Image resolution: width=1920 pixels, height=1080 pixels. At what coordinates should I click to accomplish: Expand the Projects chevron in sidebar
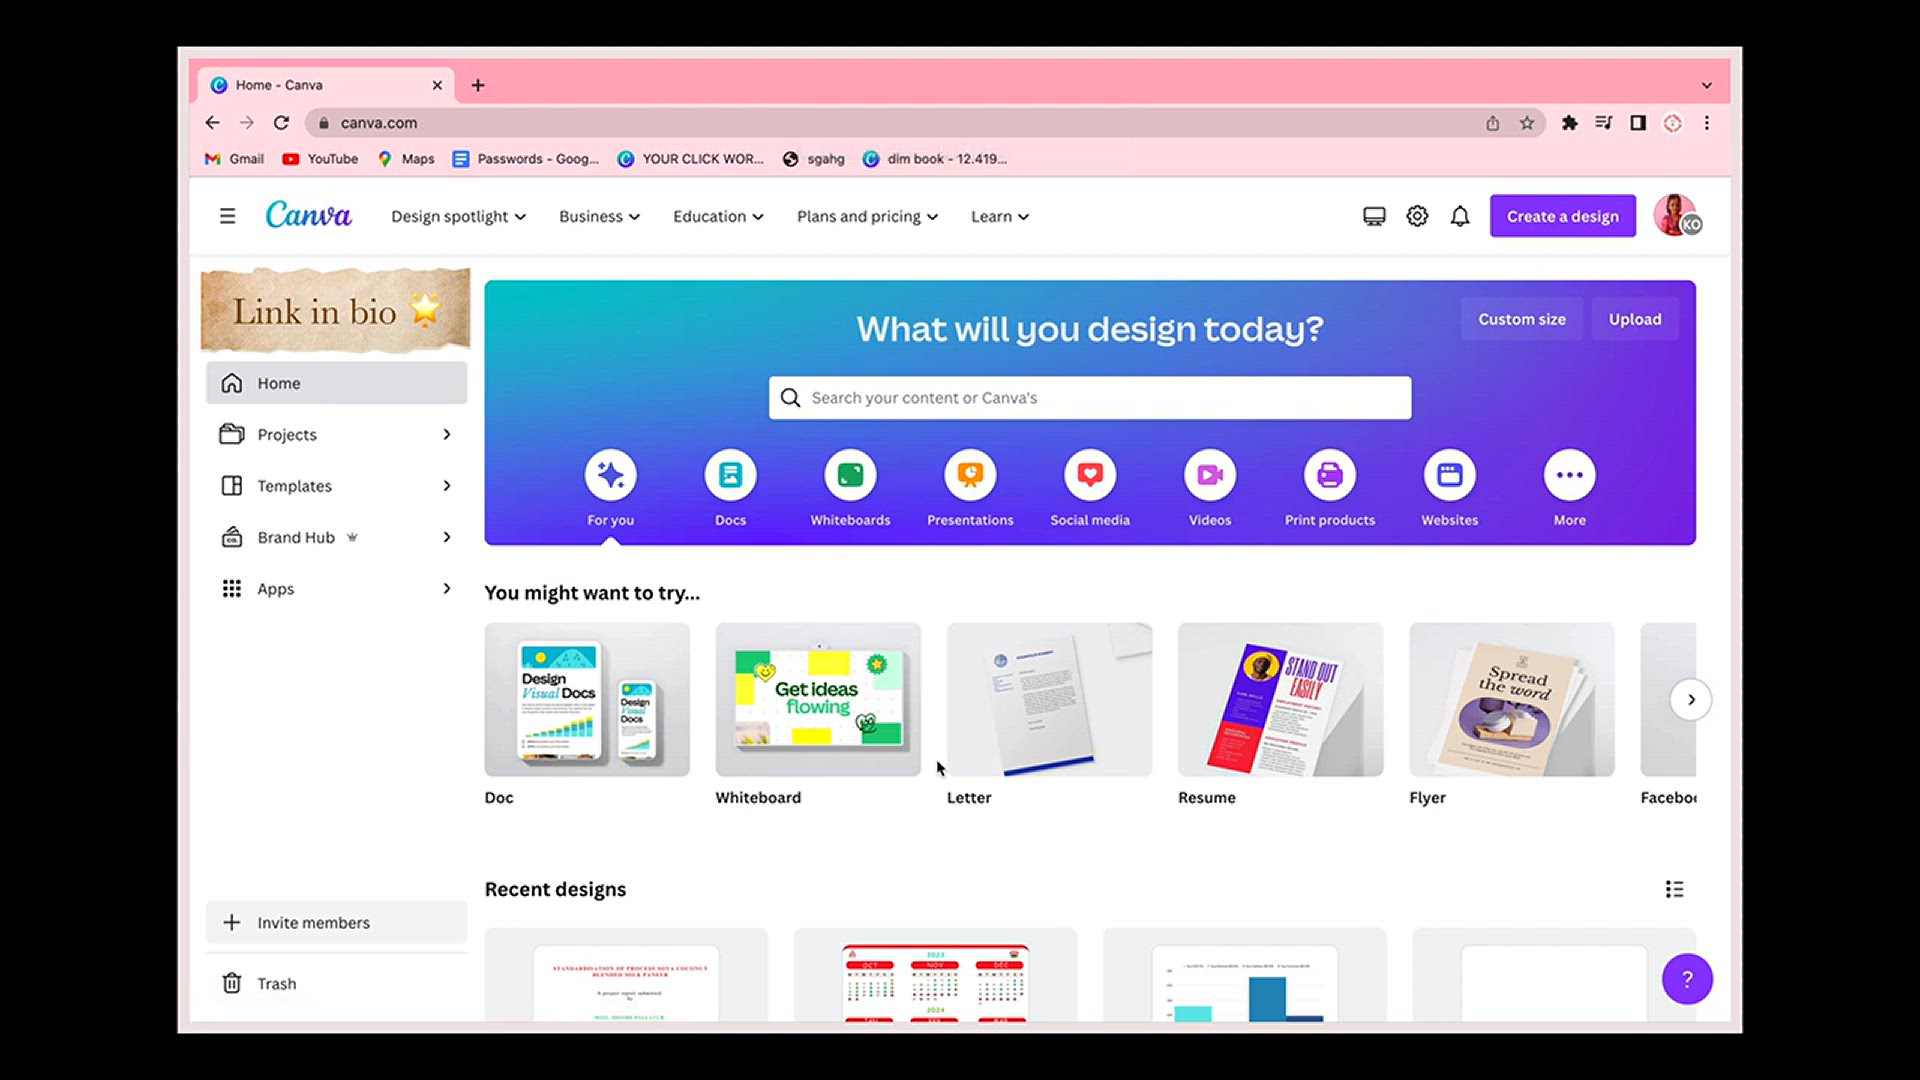tap(447, 434)
